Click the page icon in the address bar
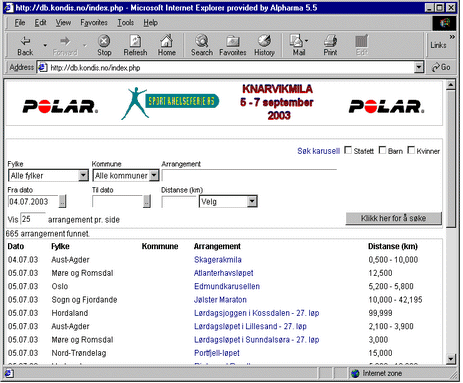This screenshot has width=463, height=383. tap(42, 67)
